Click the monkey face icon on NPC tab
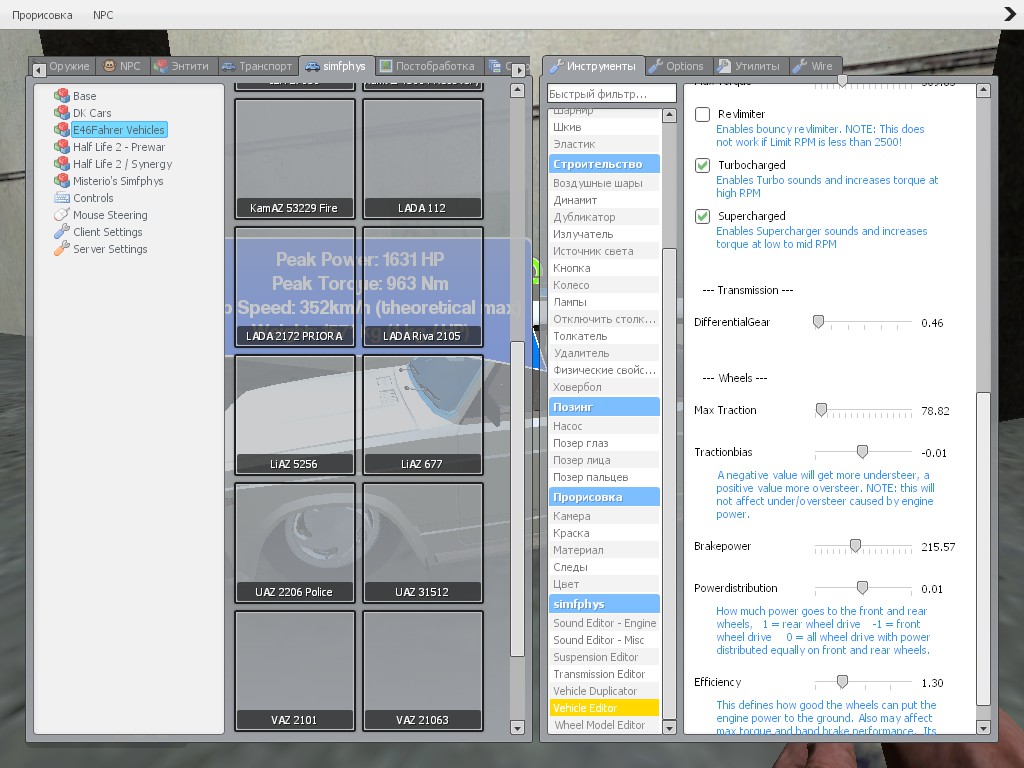This screenshot has width=1024, height=768. (x=110, y=66)
